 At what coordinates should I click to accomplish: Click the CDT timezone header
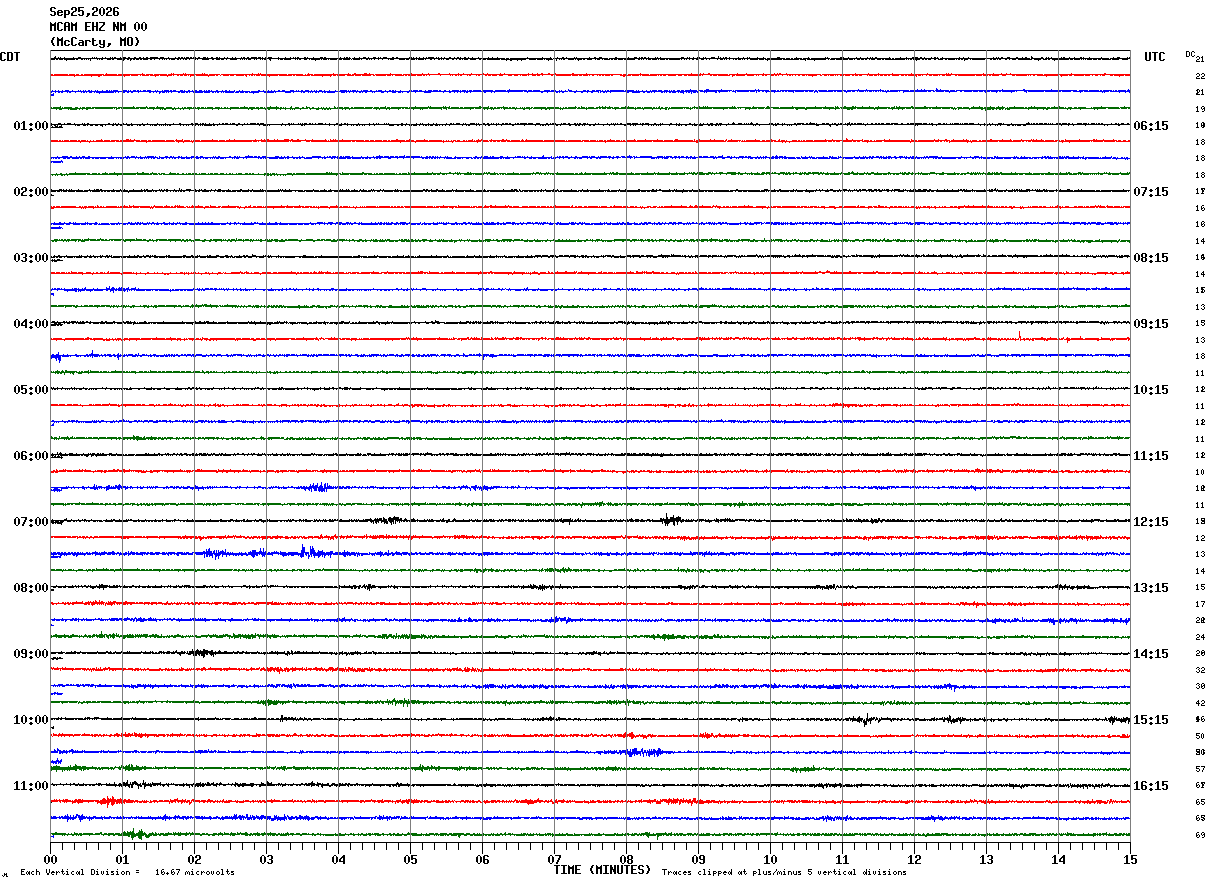point(10,57)
